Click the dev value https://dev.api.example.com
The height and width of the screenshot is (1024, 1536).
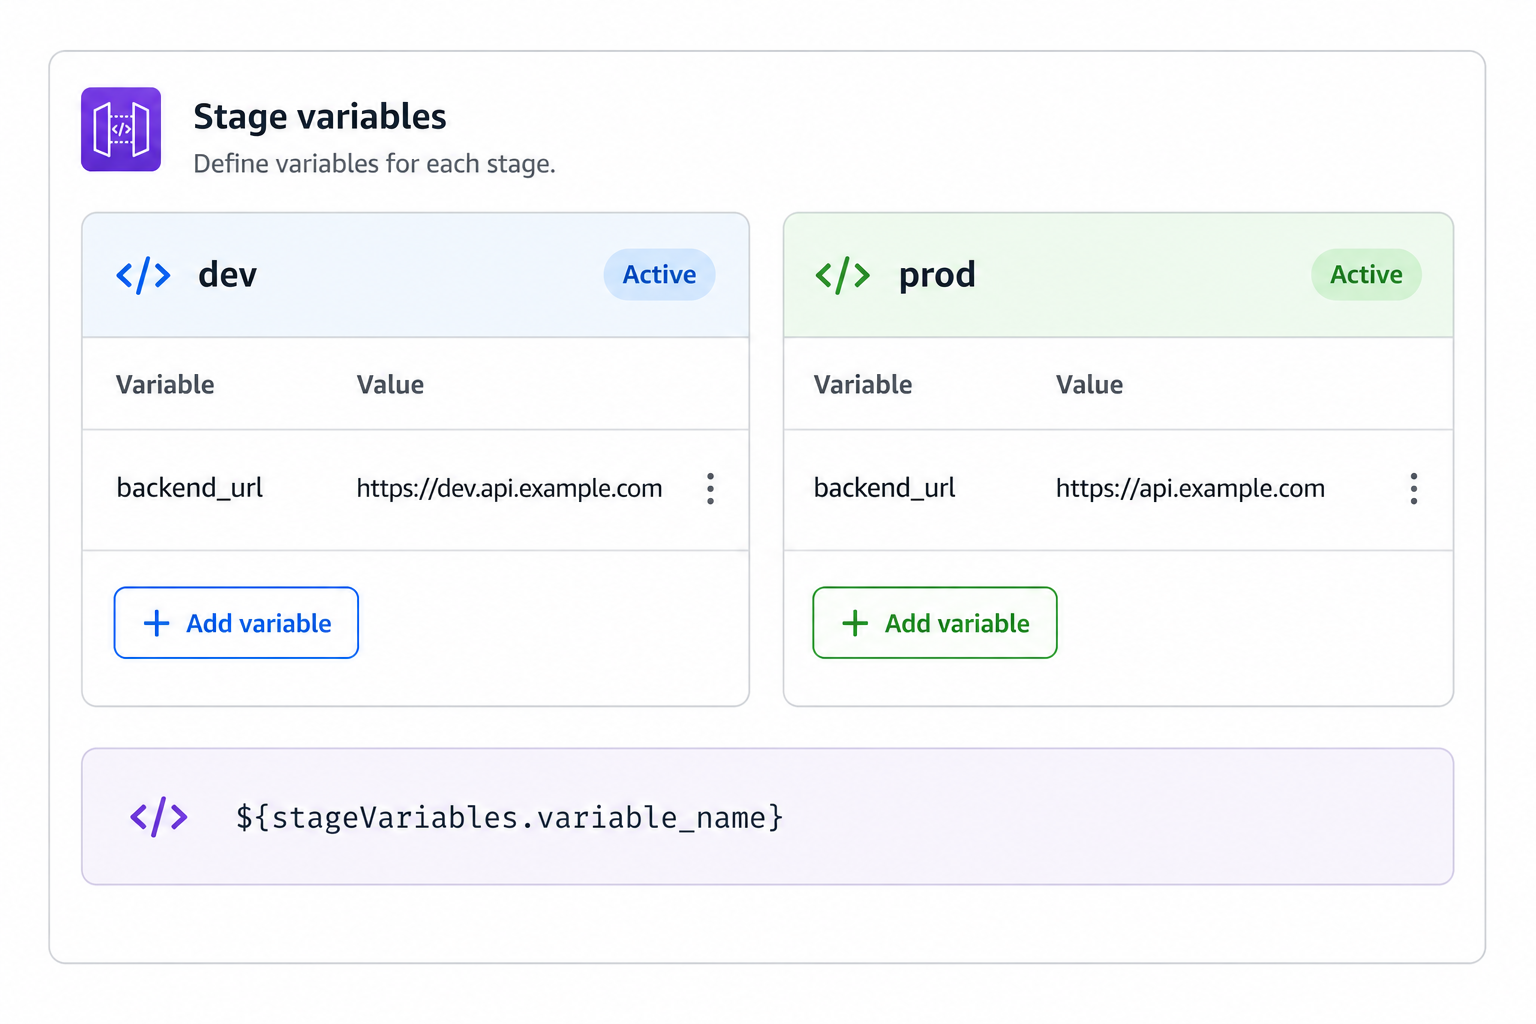tap(509, 489)
